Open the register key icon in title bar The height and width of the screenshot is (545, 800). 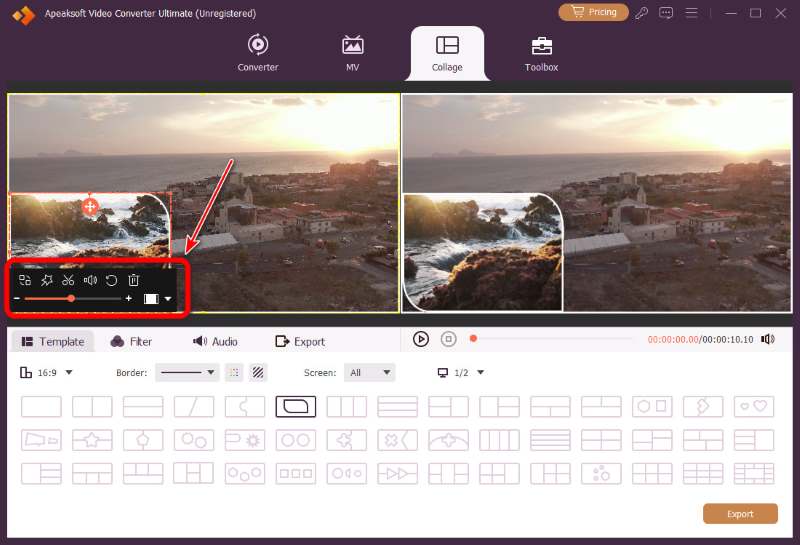pyautogui.click(x=641, y=13)
